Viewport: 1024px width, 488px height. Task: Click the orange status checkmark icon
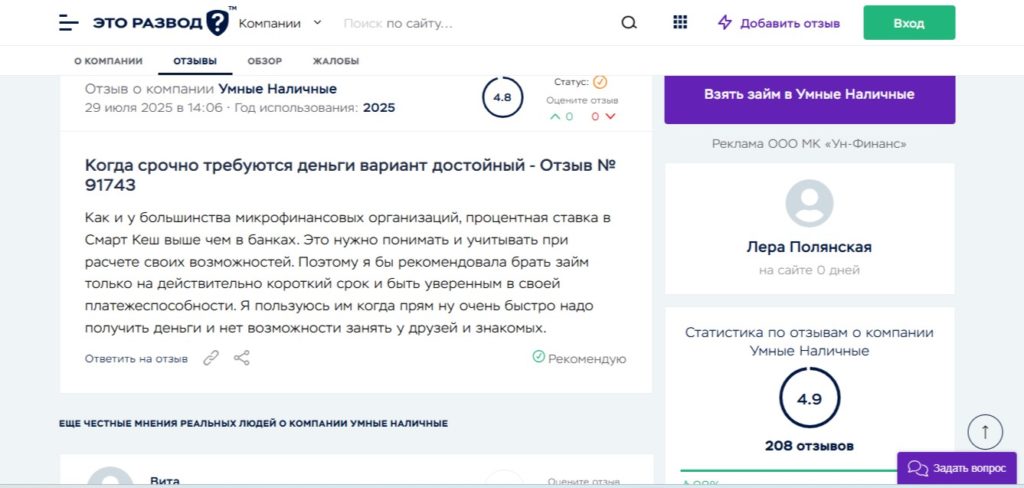pyautogui.click(x=600, y=82)
